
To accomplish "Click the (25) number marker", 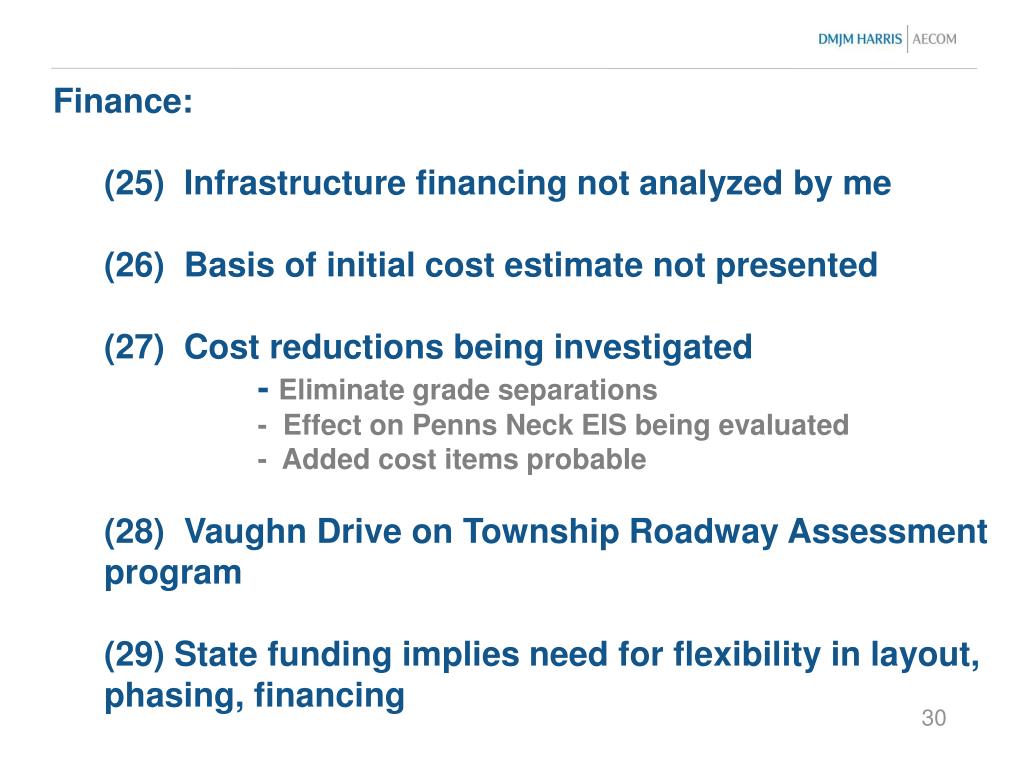I will point(134,184).
